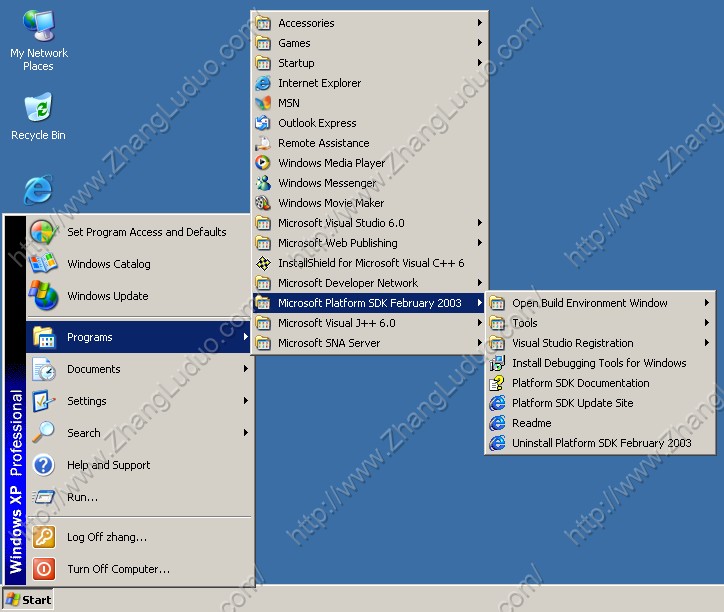Viewport: 724px width, 612px height.
Task: Expand the Startup submenu arrow
Action: 480,62
